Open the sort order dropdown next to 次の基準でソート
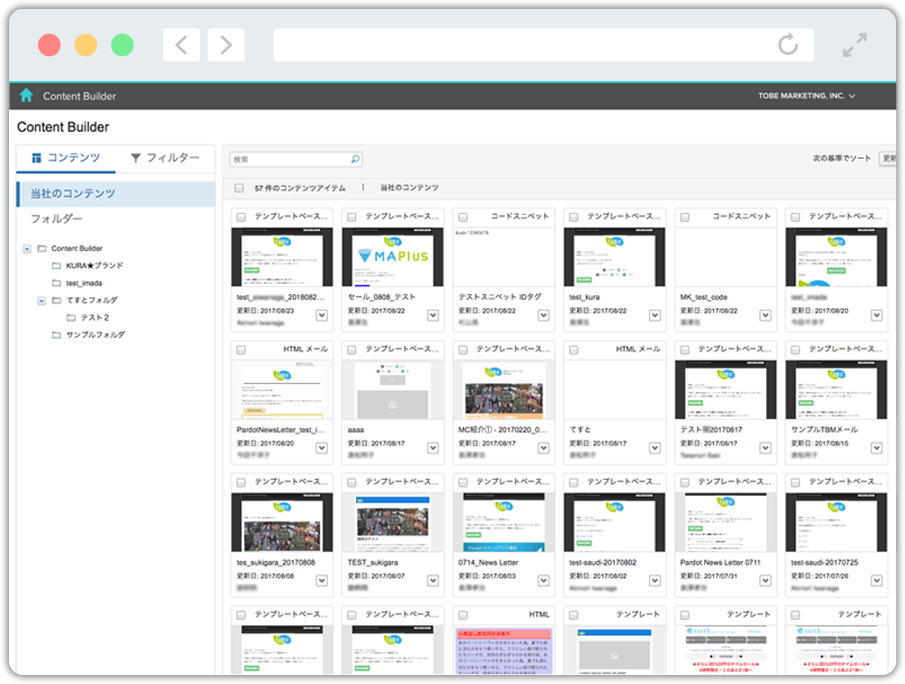 [x=888, y=158]
